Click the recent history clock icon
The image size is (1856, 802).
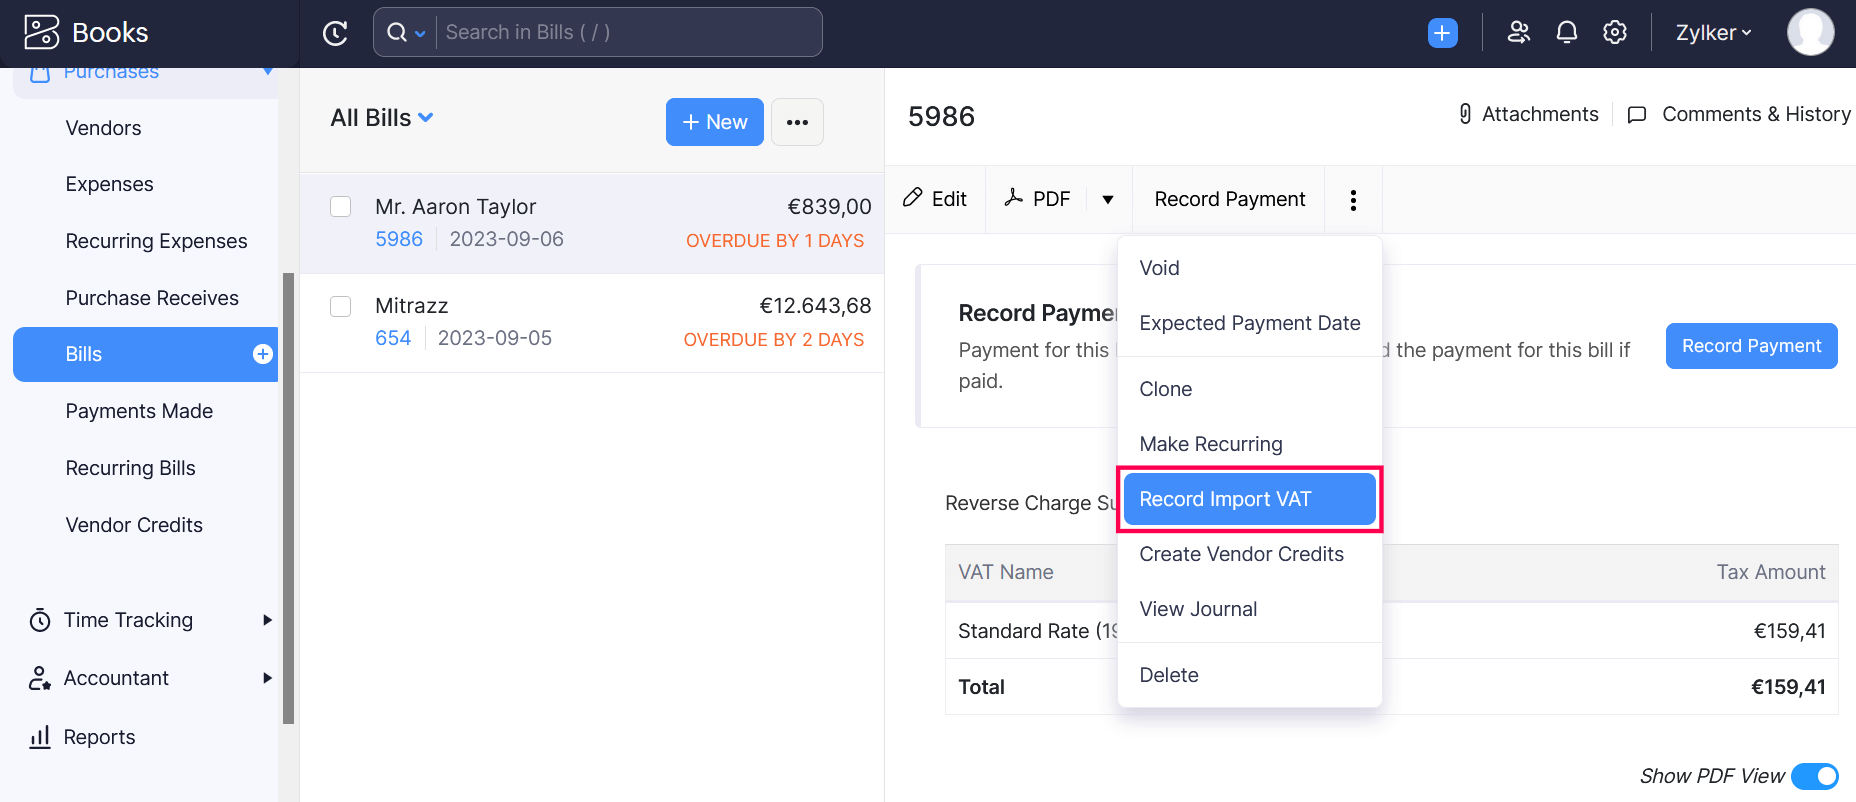click(335, 33)
